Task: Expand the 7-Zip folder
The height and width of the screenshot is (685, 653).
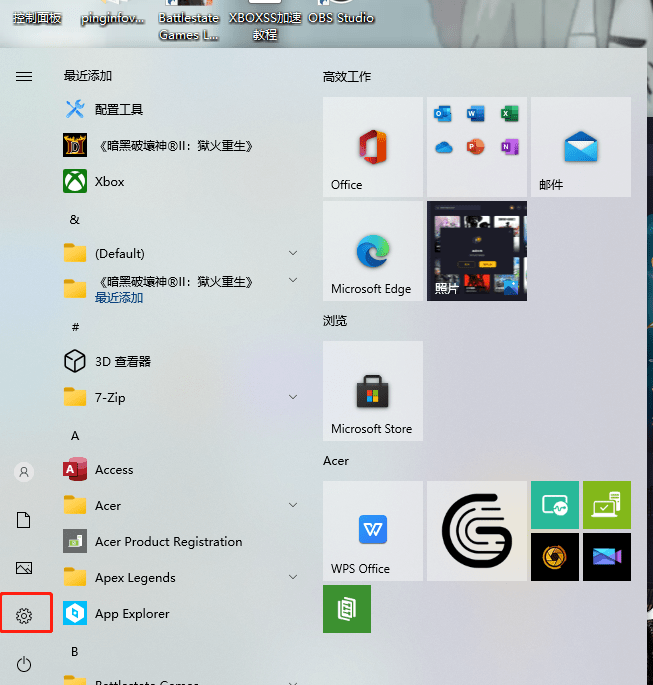Action: (x=293, y=398)
